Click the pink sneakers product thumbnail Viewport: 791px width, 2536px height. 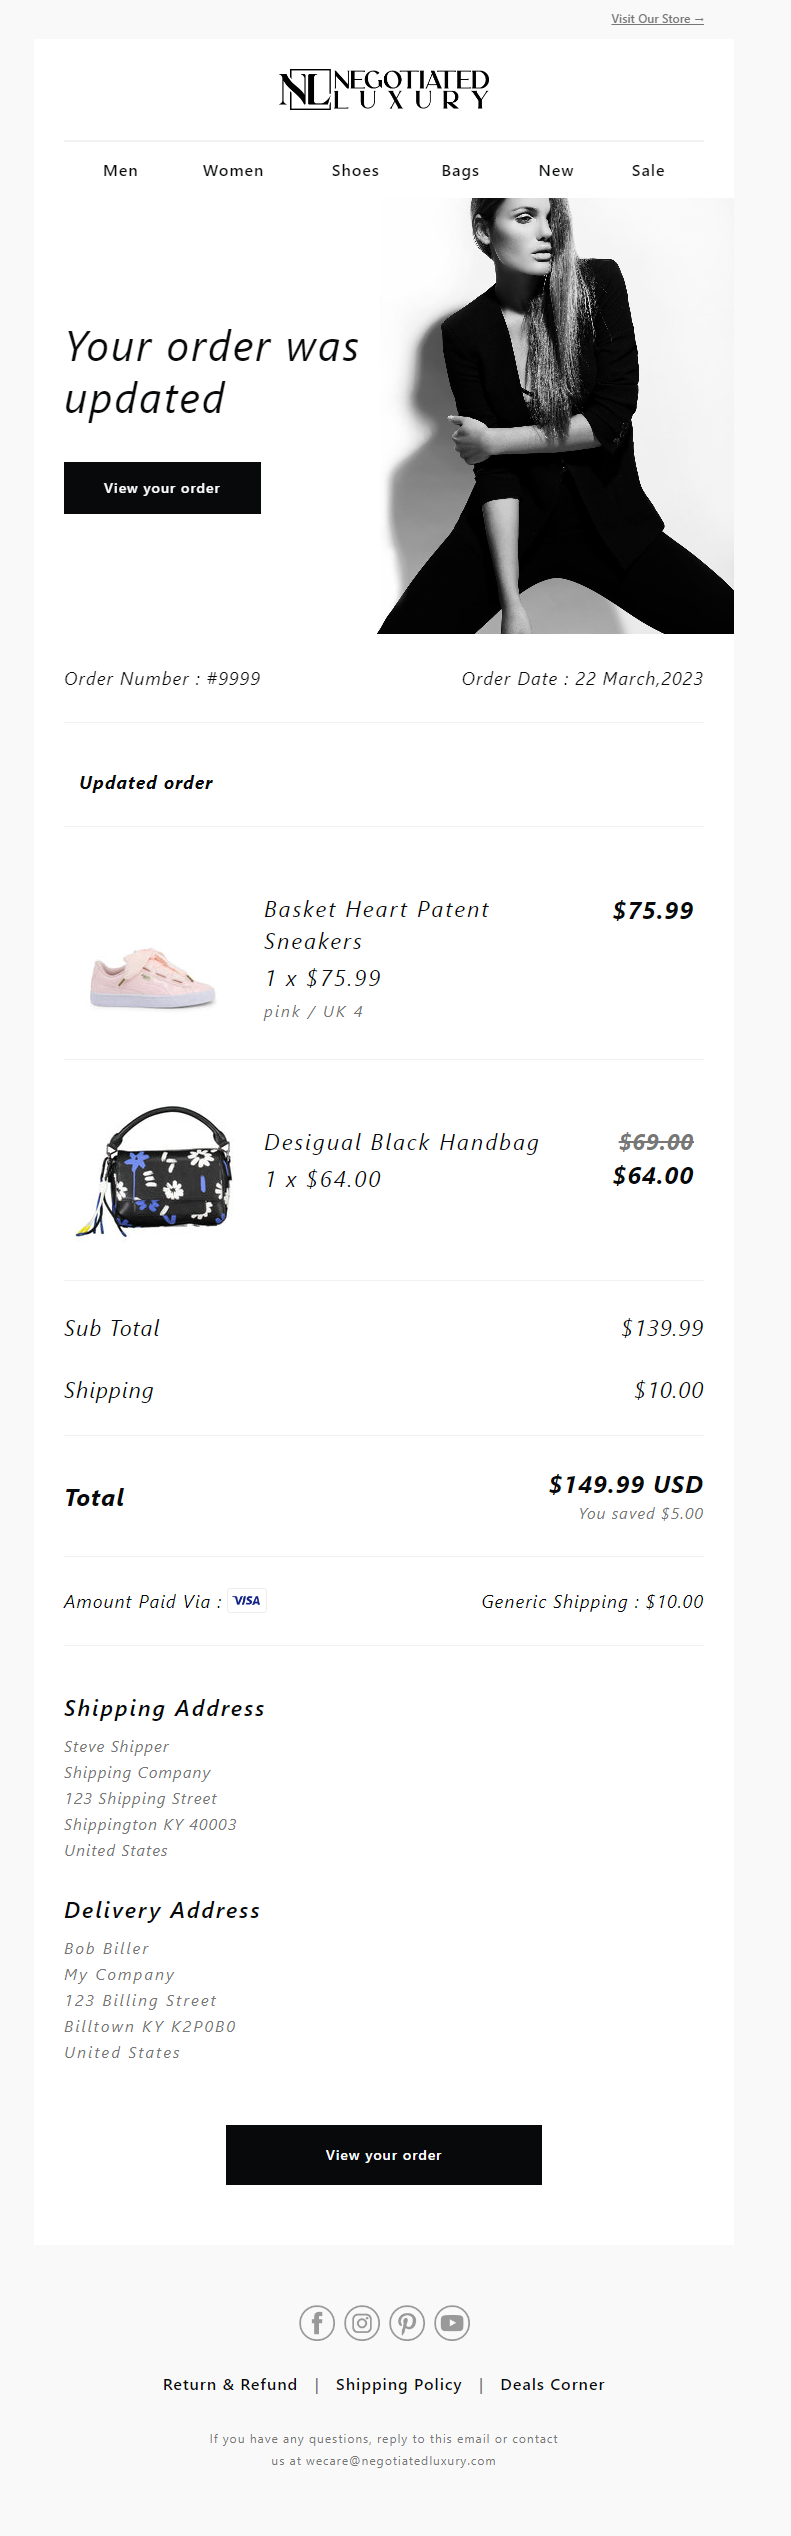(153, 980)
